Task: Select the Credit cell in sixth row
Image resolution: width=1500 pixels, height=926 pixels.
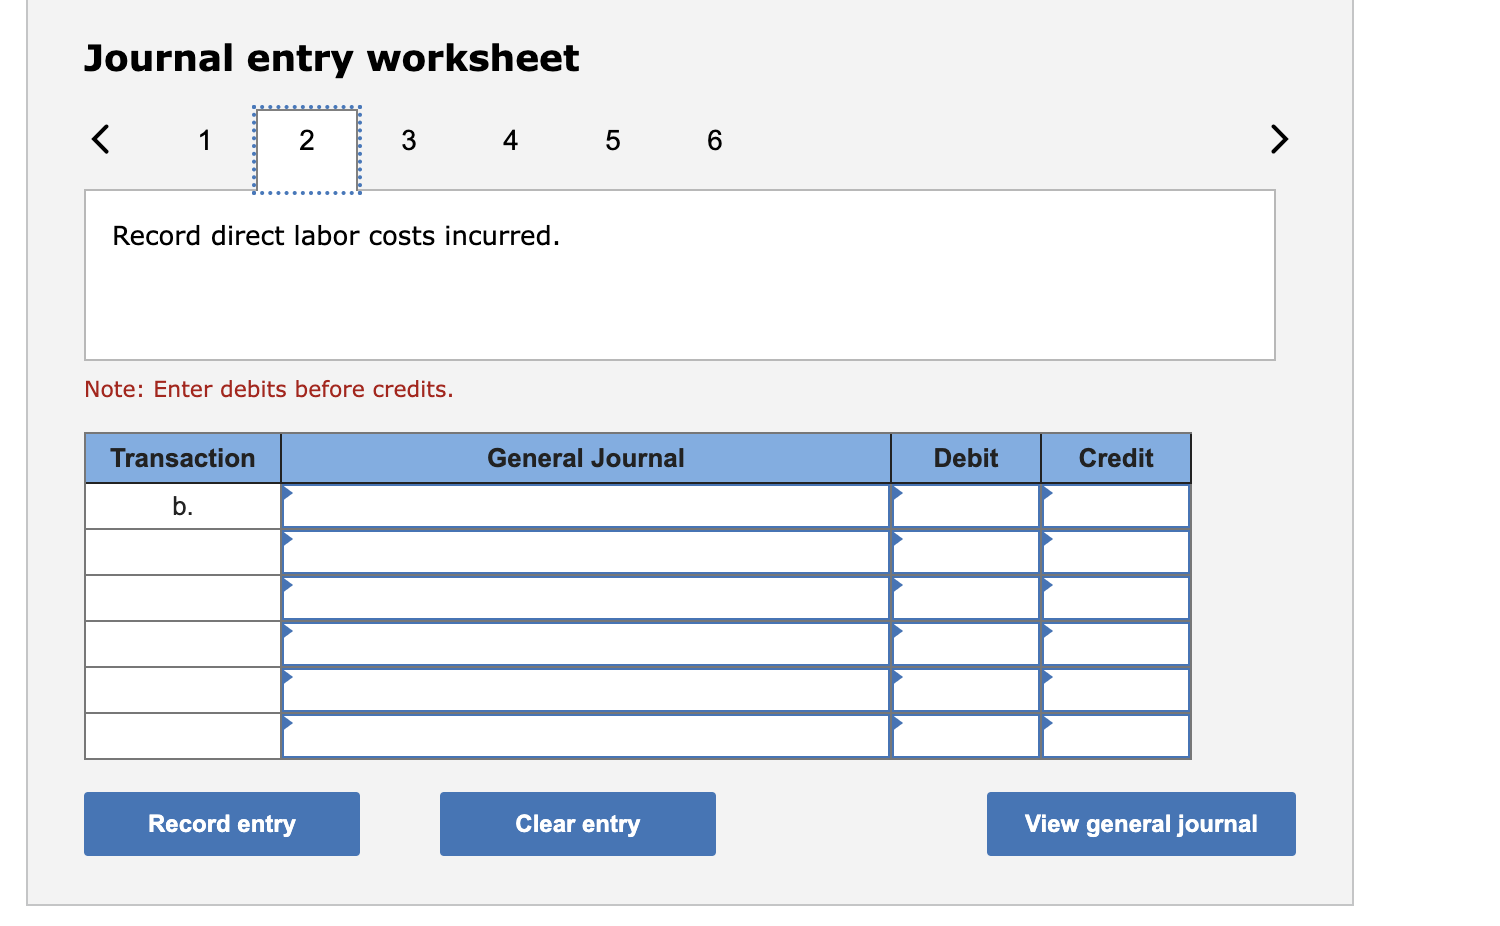Action: point(1116,736)
